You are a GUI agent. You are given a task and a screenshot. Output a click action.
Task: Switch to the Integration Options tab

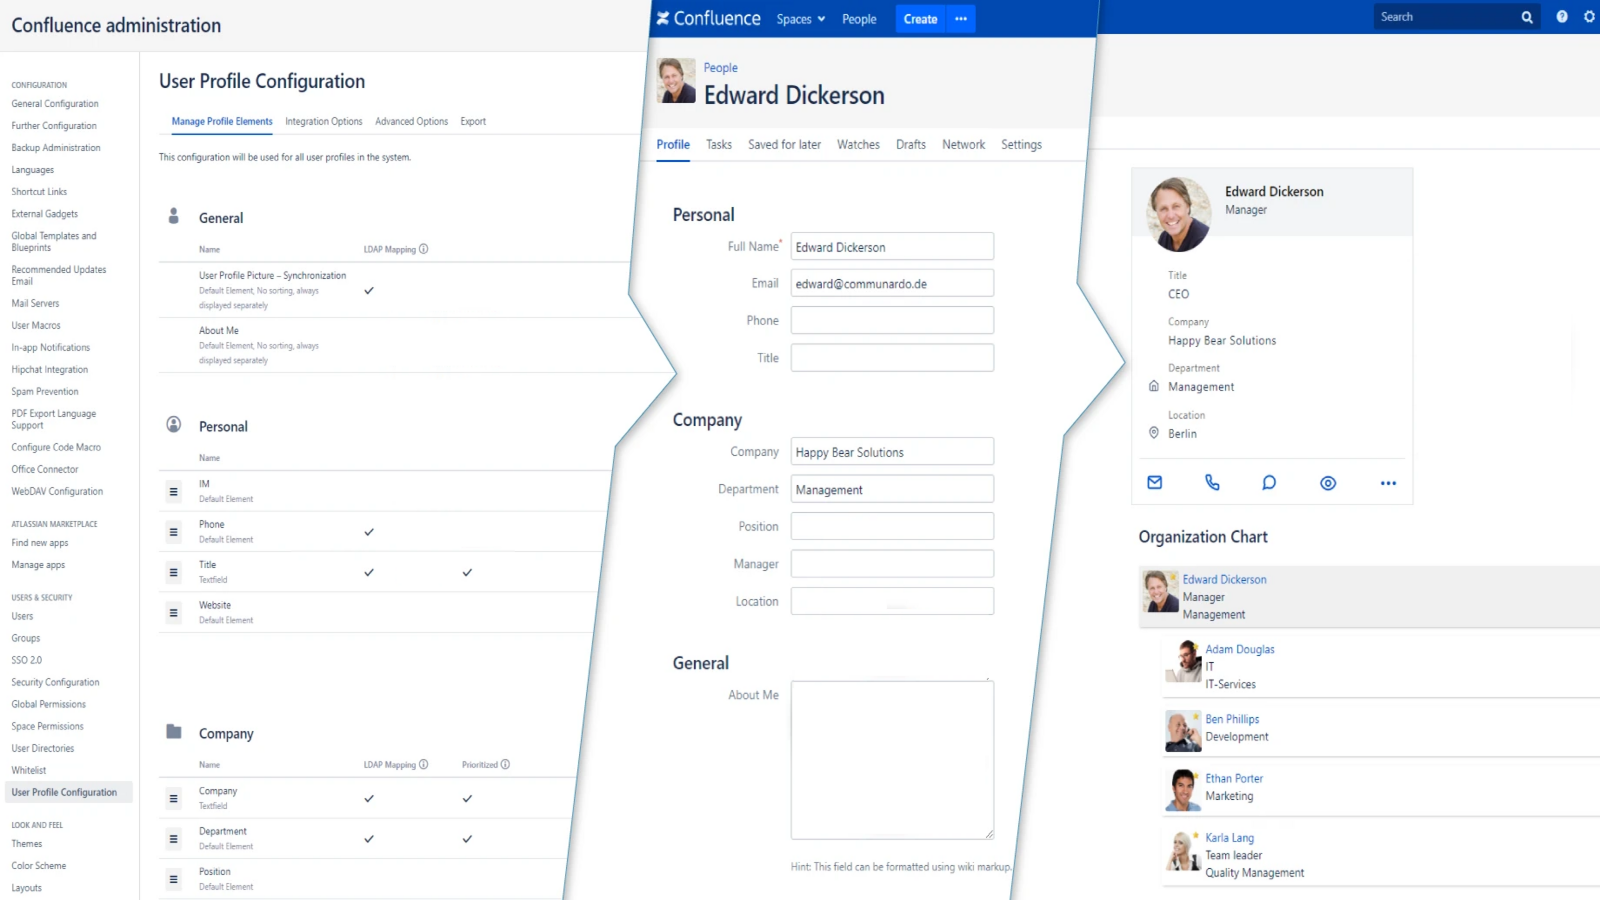[x=323, y=122]
